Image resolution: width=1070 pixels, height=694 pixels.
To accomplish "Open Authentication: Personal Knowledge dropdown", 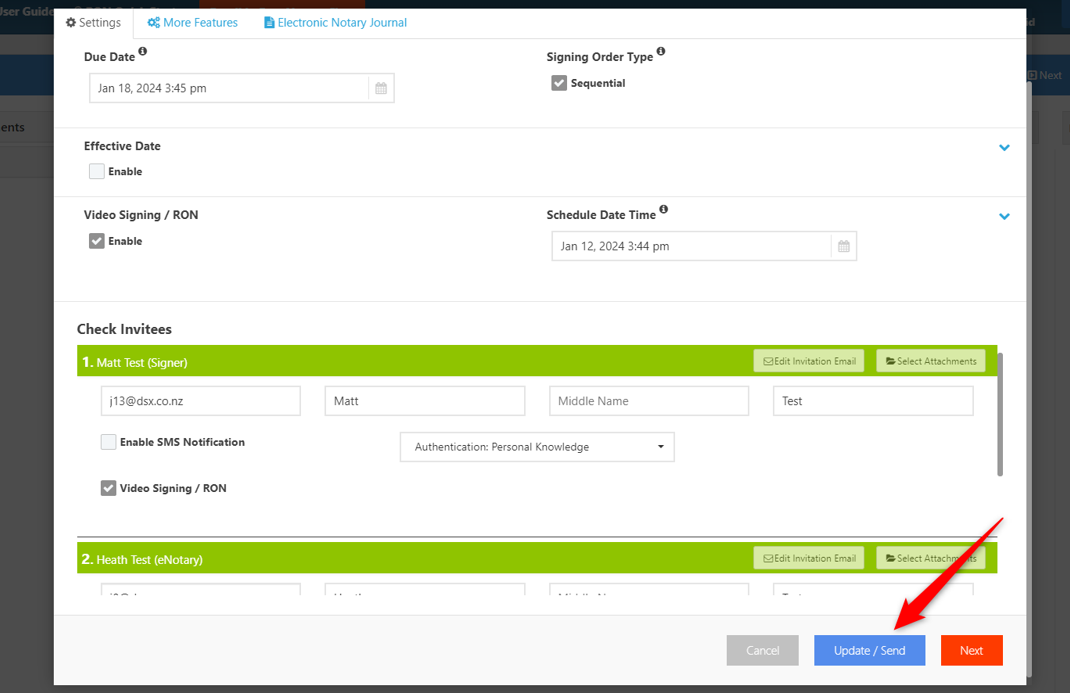I will click(537, 447).
